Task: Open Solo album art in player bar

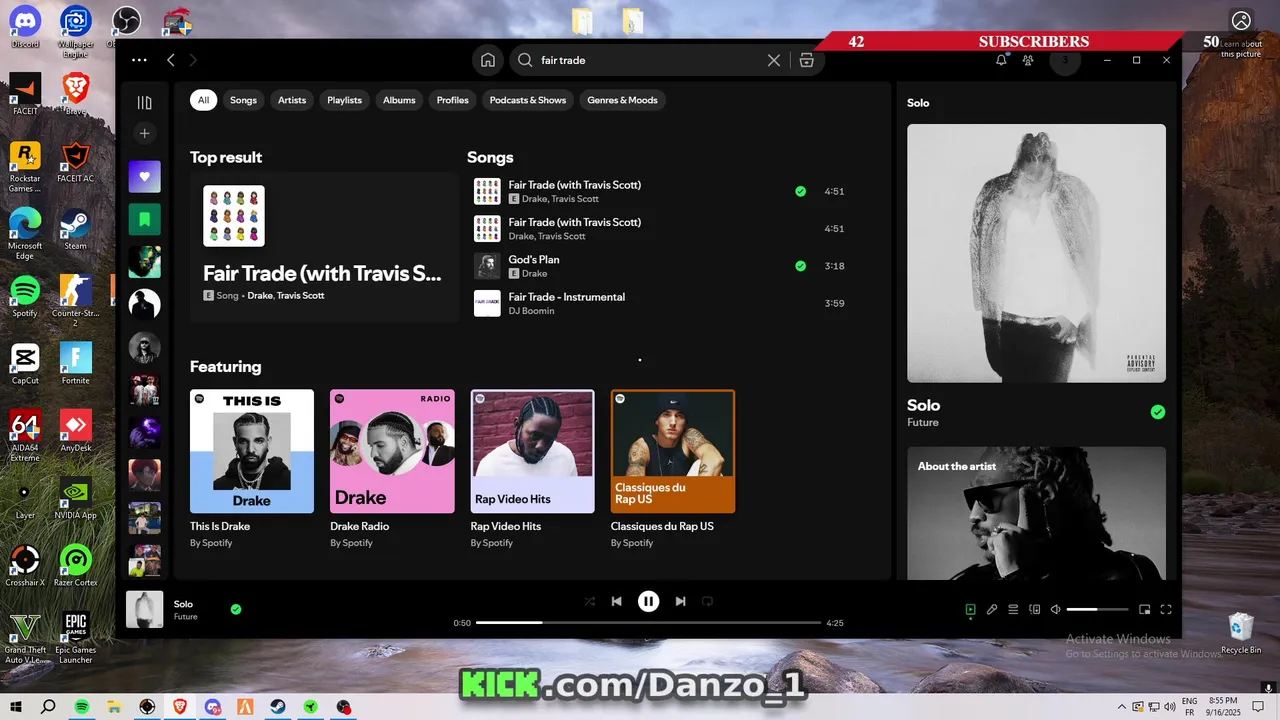Action: (144, 609)
